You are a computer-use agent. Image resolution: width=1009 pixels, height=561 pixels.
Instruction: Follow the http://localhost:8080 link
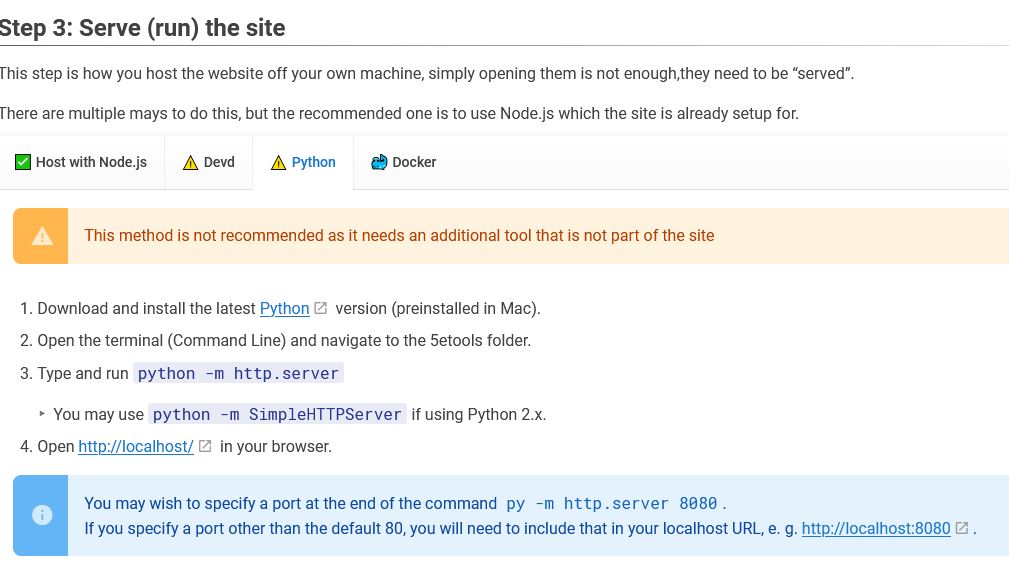[x=876, y=528]
